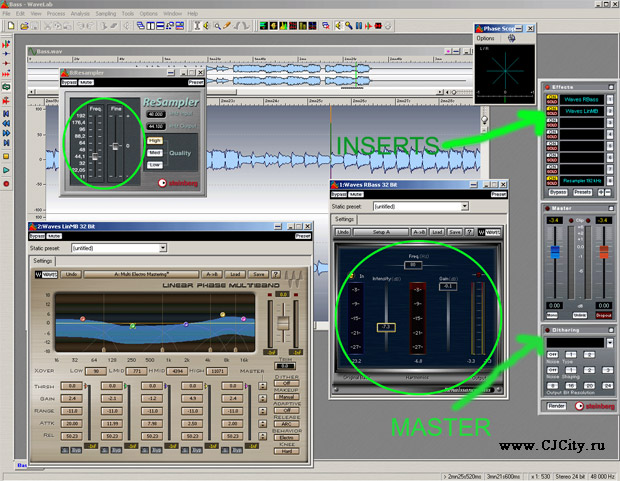Click the rewind transport icon

point(6,123)
